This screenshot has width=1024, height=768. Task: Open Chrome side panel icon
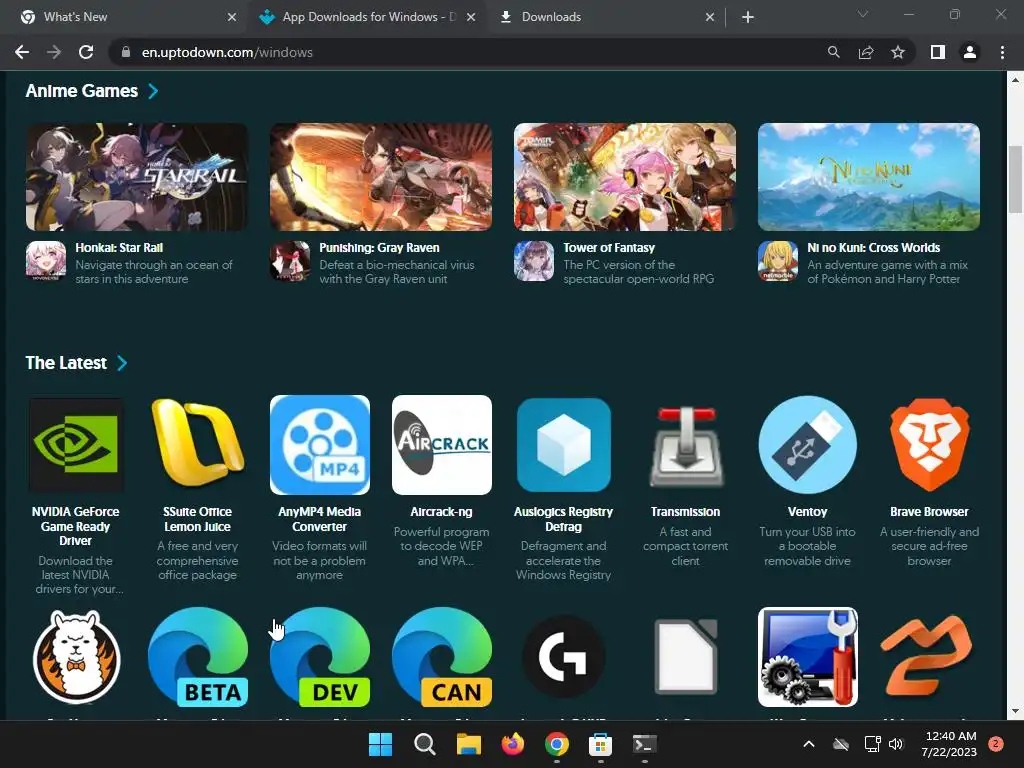938,52
